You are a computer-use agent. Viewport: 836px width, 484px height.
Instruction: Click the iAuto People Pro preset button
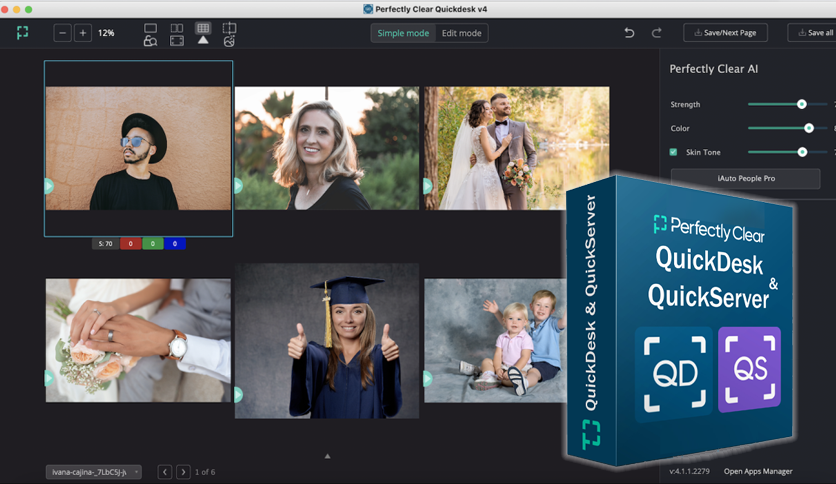click(745, 179)
